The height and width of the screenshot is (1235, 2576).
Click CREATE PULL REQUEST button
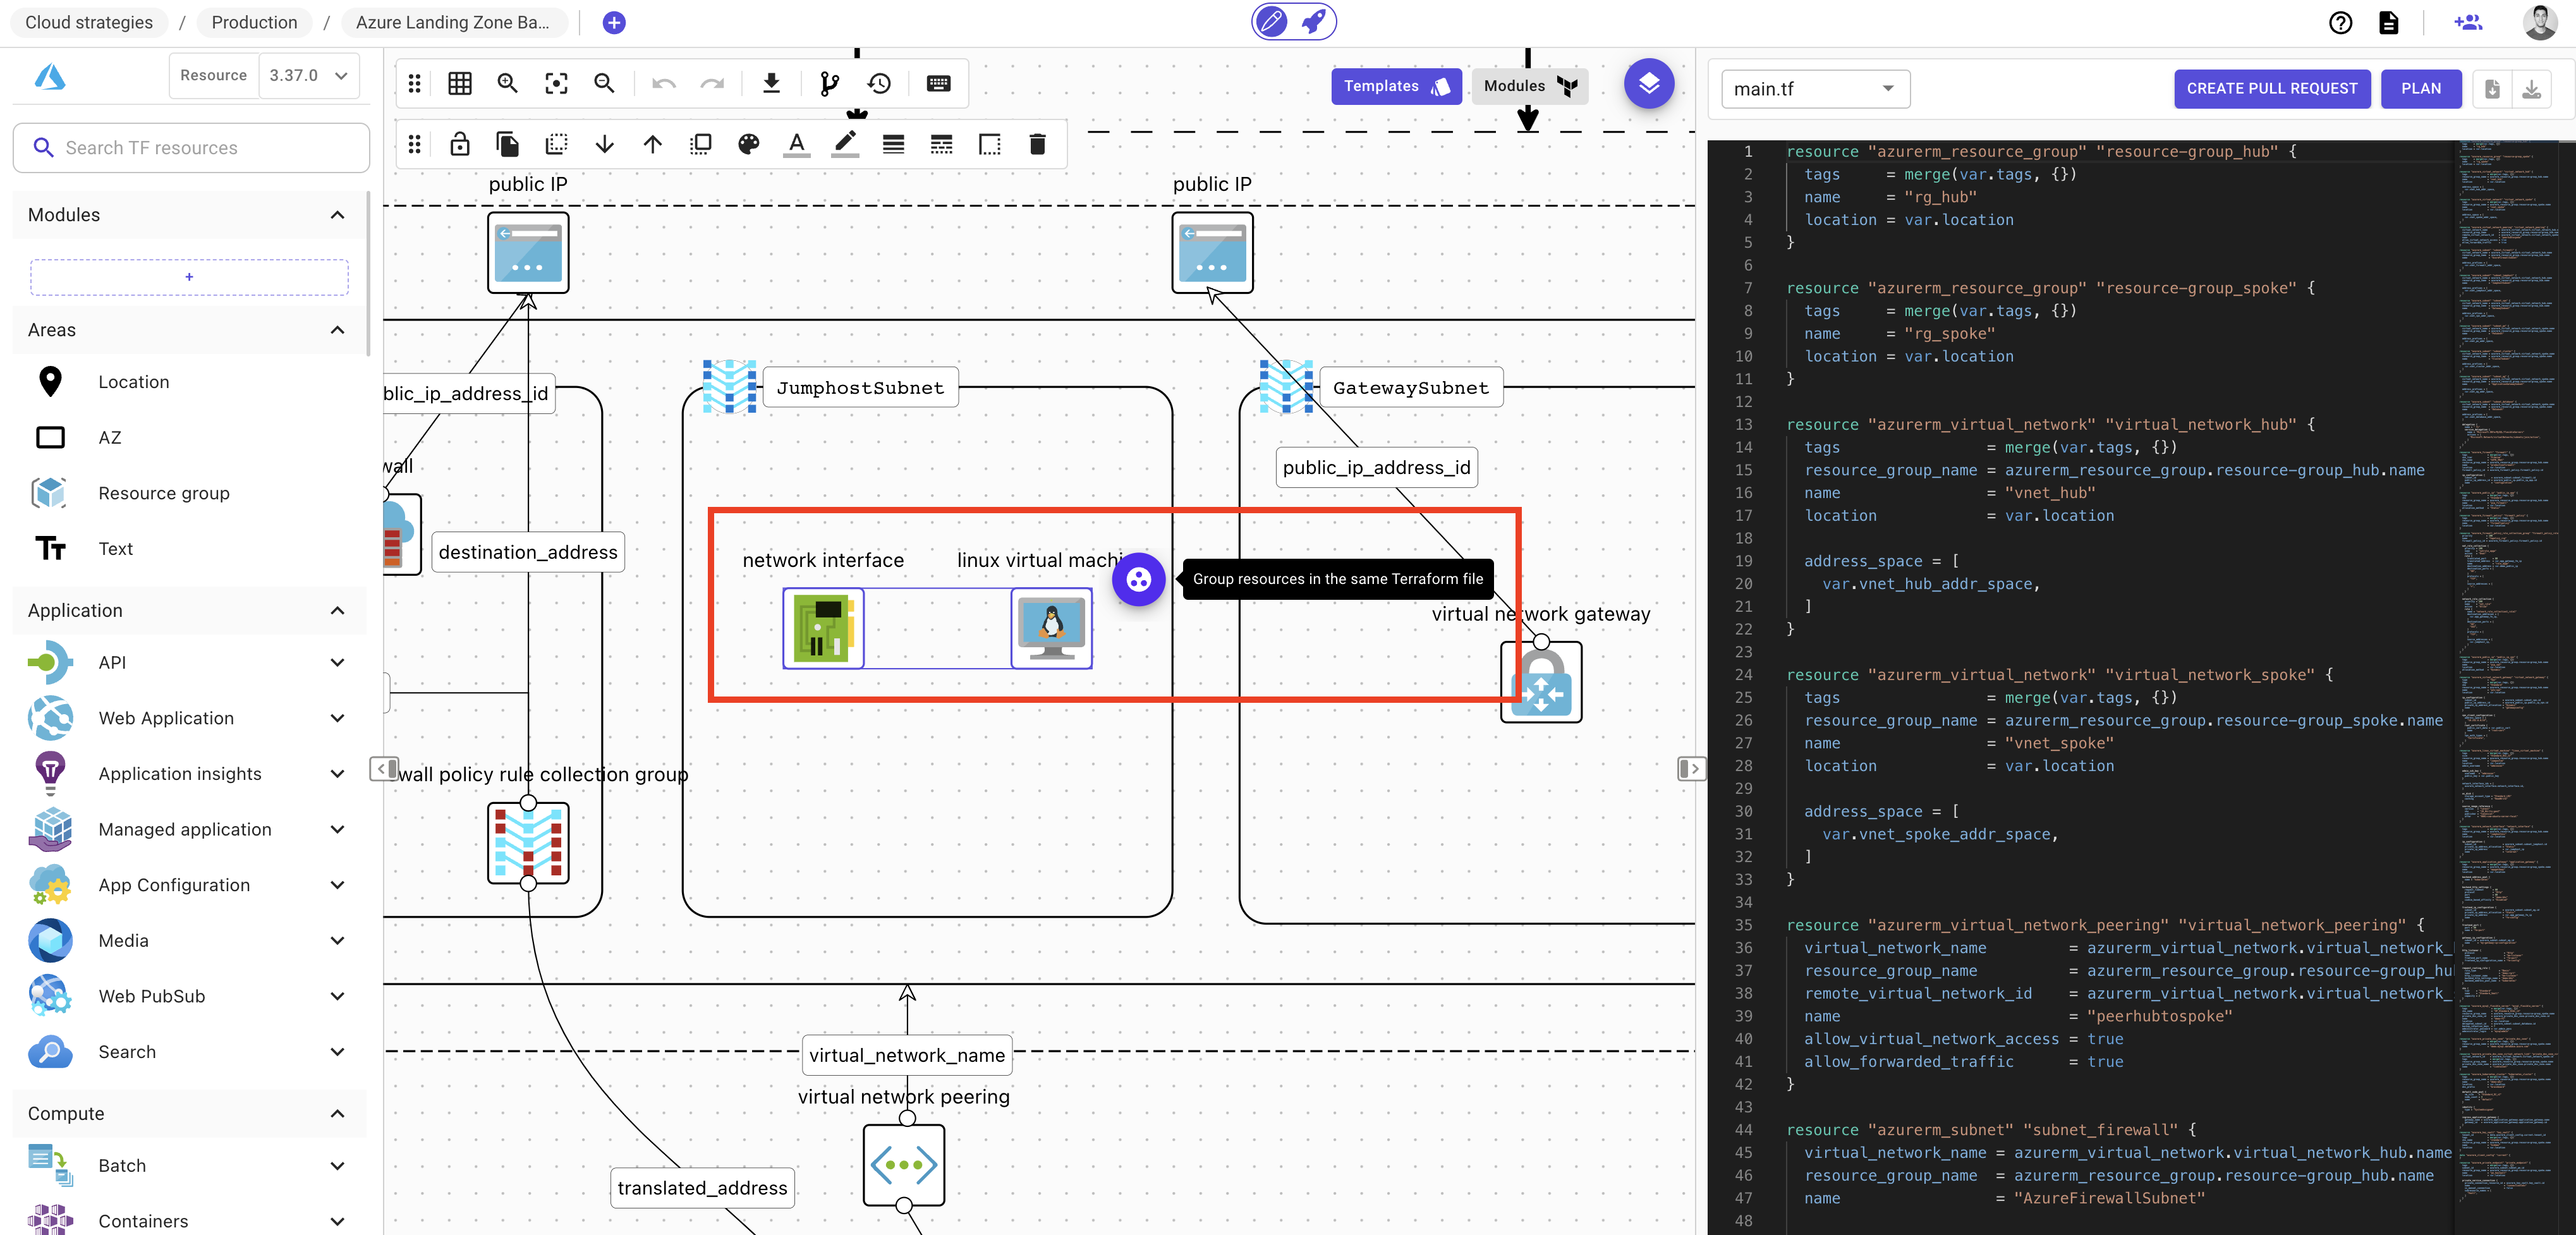tap(2271, 89)
